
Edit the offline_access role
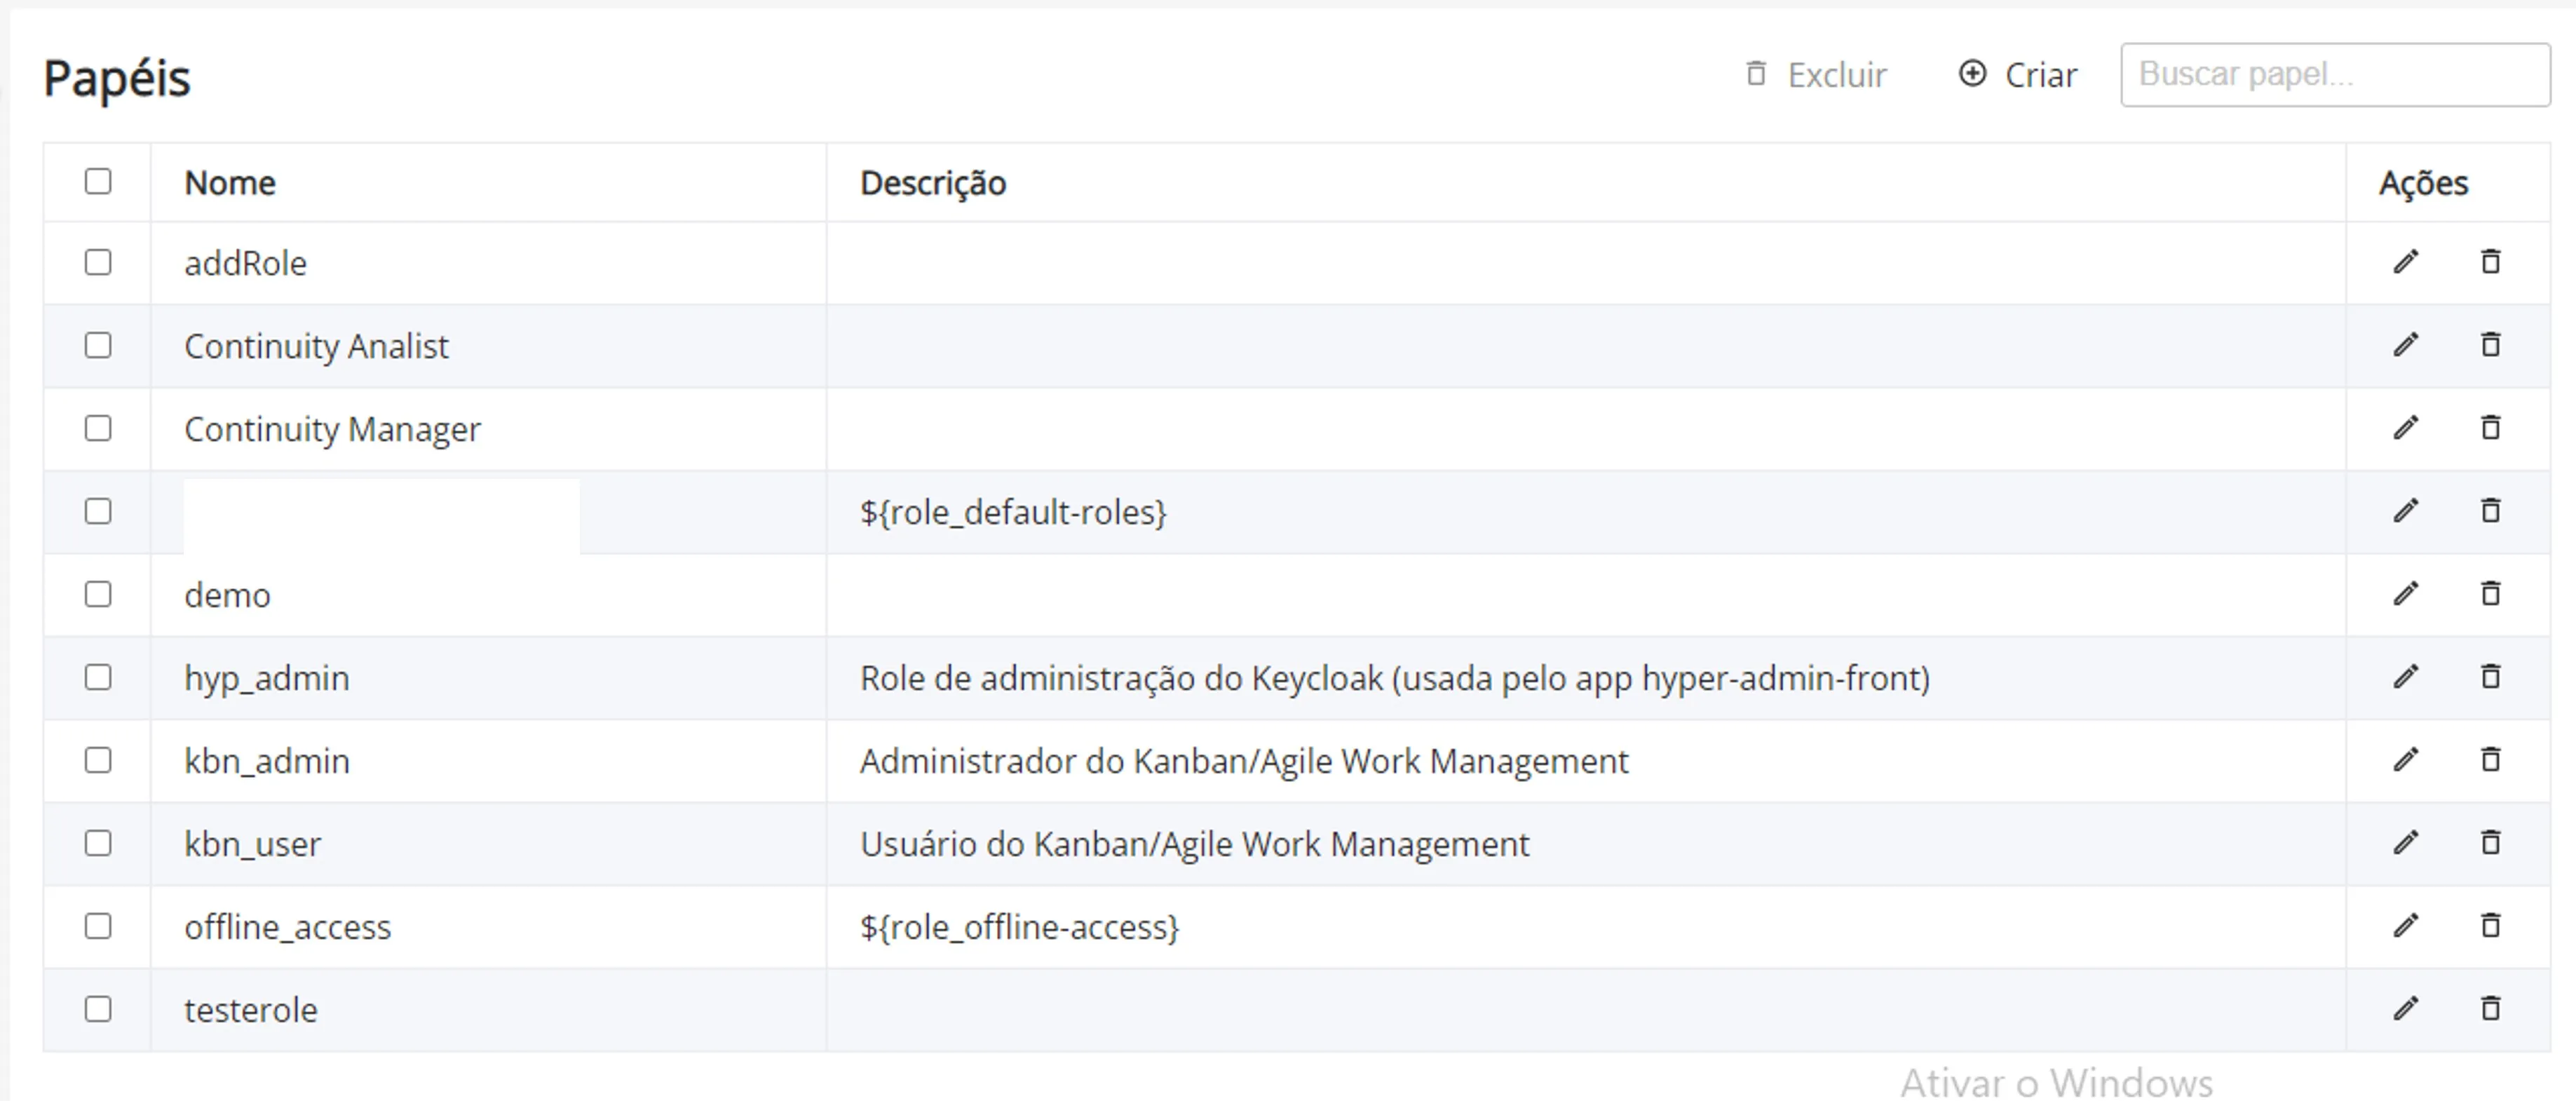(2406, 926)
